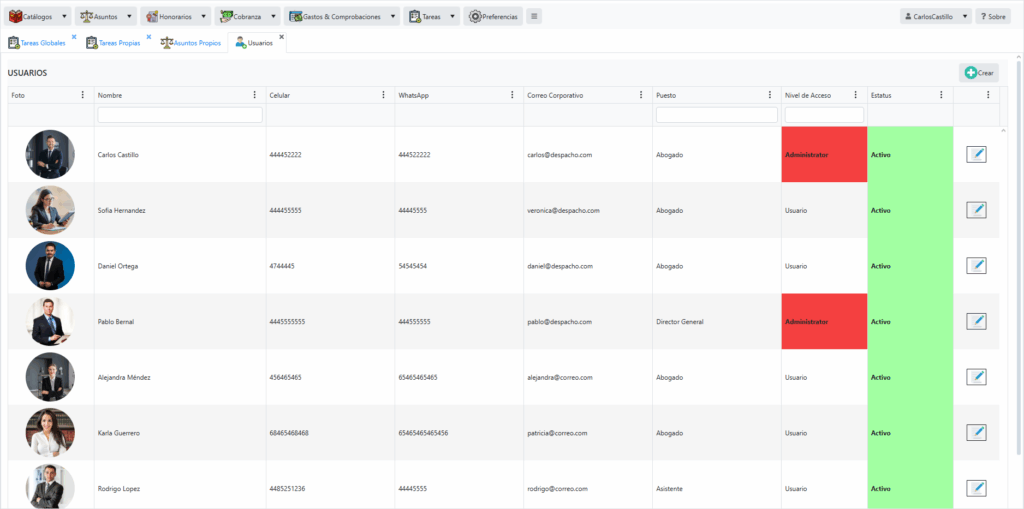This screenshot has height=509, width=1024.
Task: Switch to the Asuntos Propios tab
Action: pyautogui.click(x=196, y=43)
